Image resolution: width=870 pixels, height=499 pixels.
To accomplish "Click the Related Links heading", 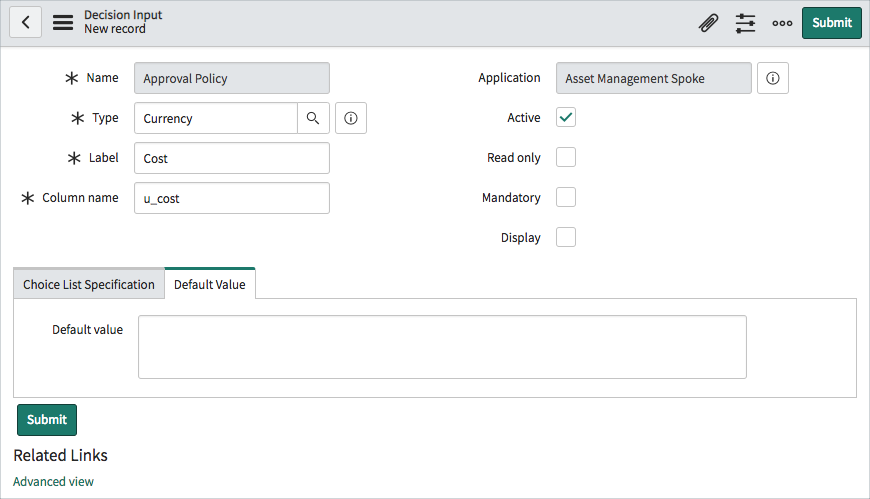I will [60, 455].
